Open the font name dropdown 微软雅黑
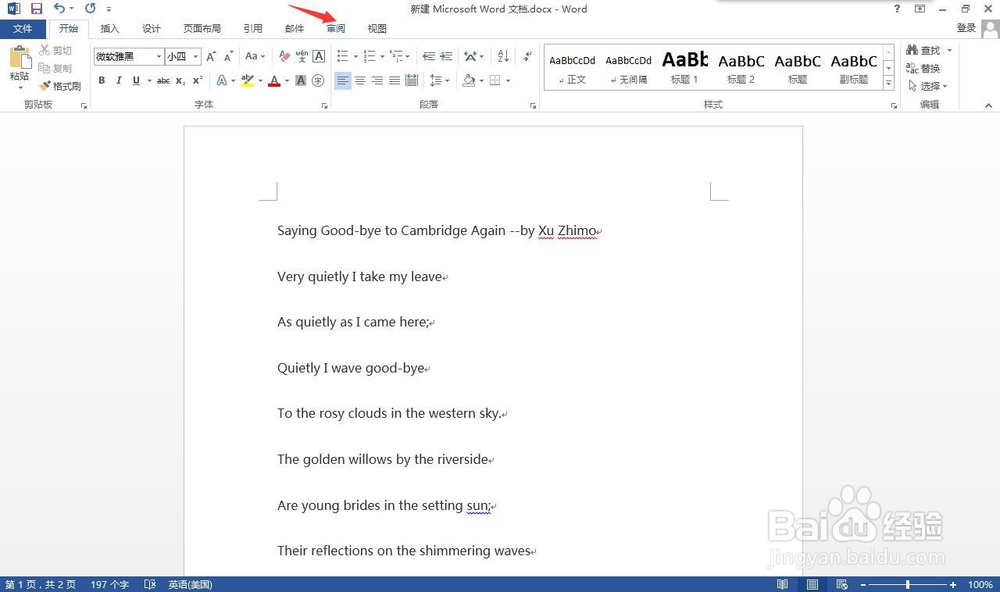The height and width of the screenshot is (592, 1000). [x=159, y=56]
